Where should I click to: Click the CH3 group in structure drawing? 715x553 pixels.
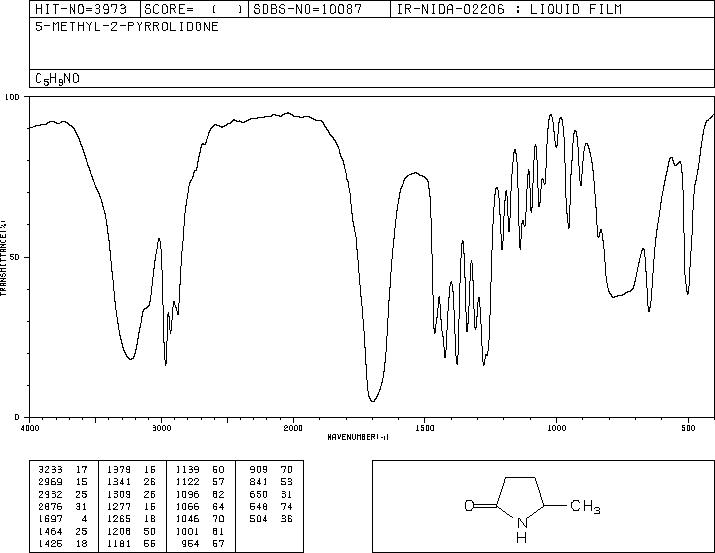pyautogui.click(x=585, y=506)
